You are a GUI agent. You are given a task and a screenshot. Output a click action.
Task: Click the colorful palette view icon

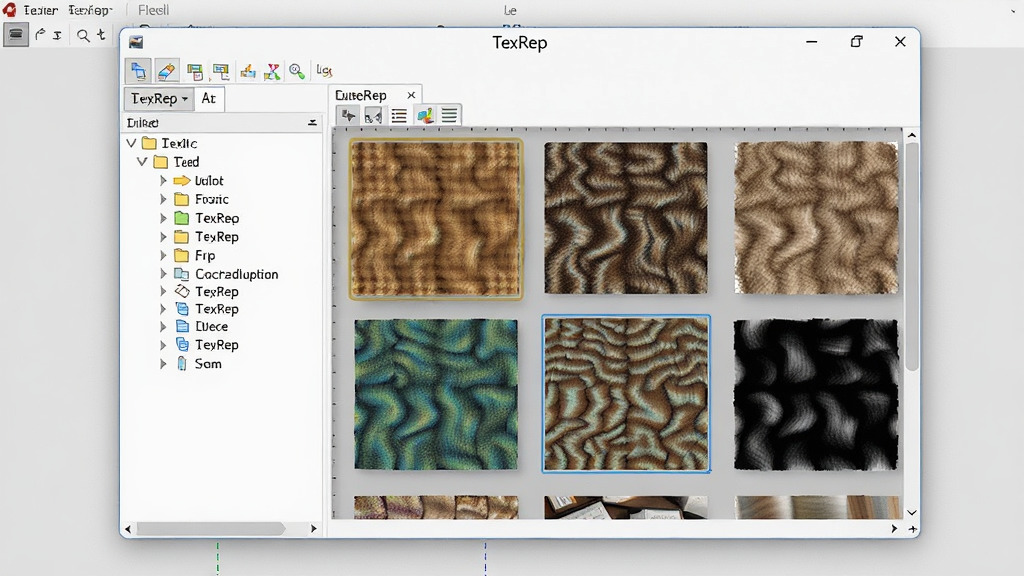point(424,116)
